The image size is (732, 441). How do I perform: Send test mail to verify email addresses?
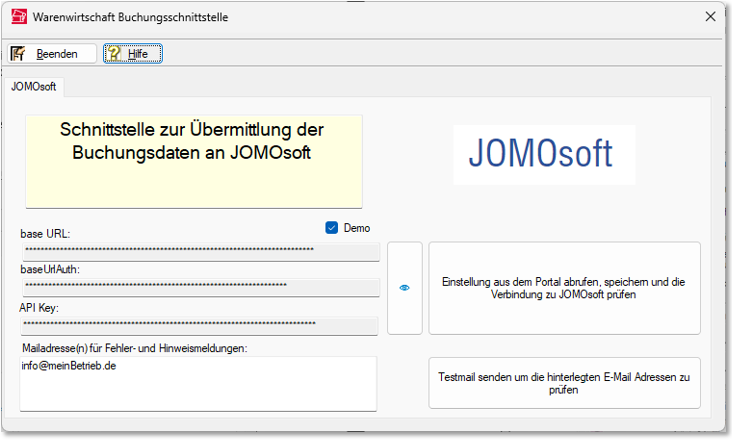[564, 383]
